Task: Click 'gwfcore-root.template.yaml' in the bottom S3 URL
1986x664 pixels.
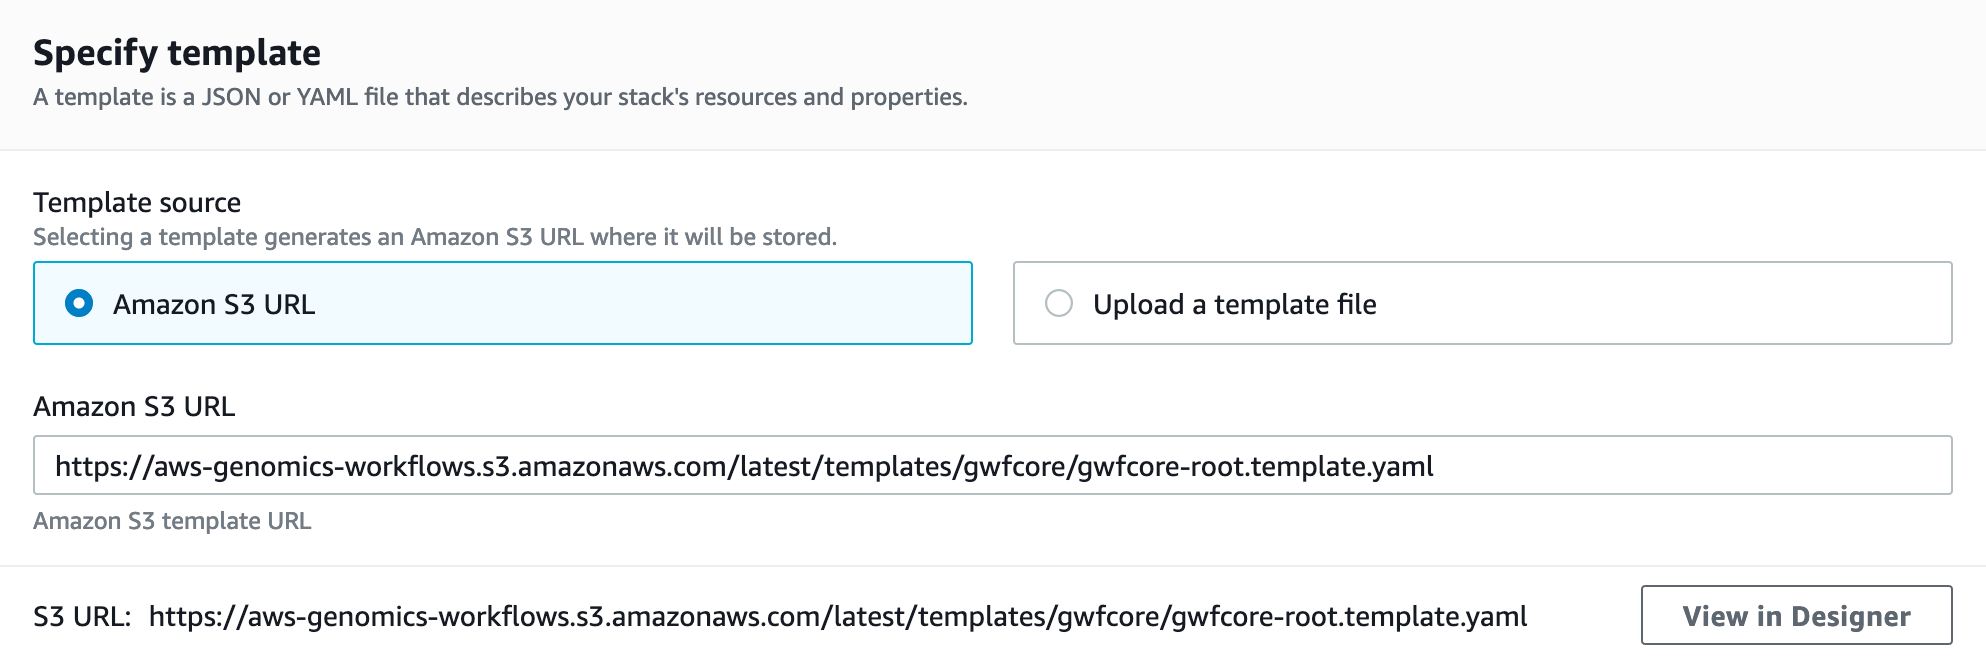Action: (x=1349, y=616)
